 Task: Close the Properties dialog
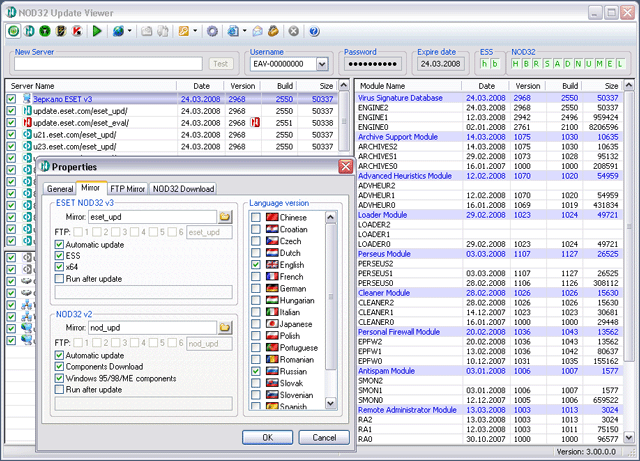[346, 167]
